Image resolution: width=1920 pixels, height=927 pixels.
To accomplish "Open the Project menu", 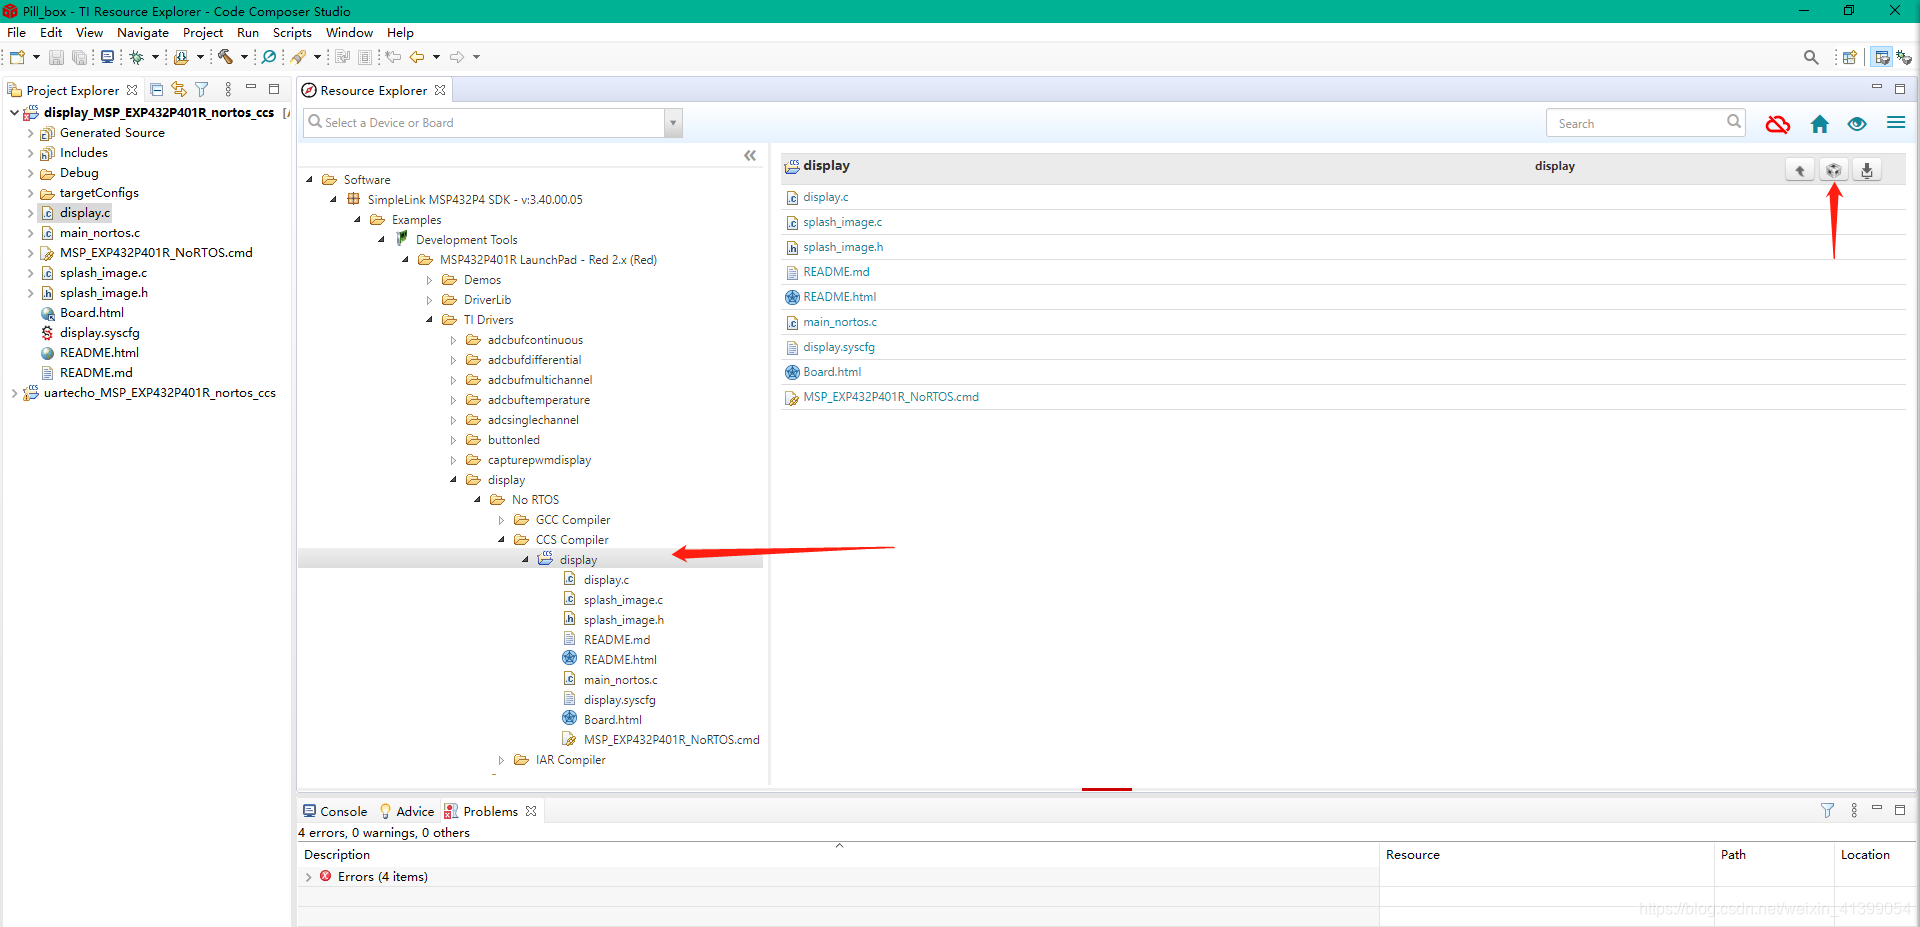I will click(203, 32).
